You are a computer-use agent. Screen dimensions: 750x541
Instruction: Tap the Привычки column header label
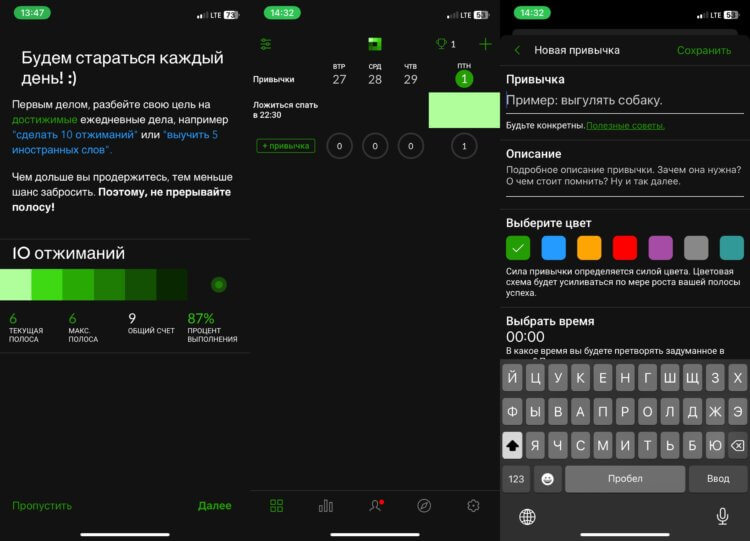point(274,79)
